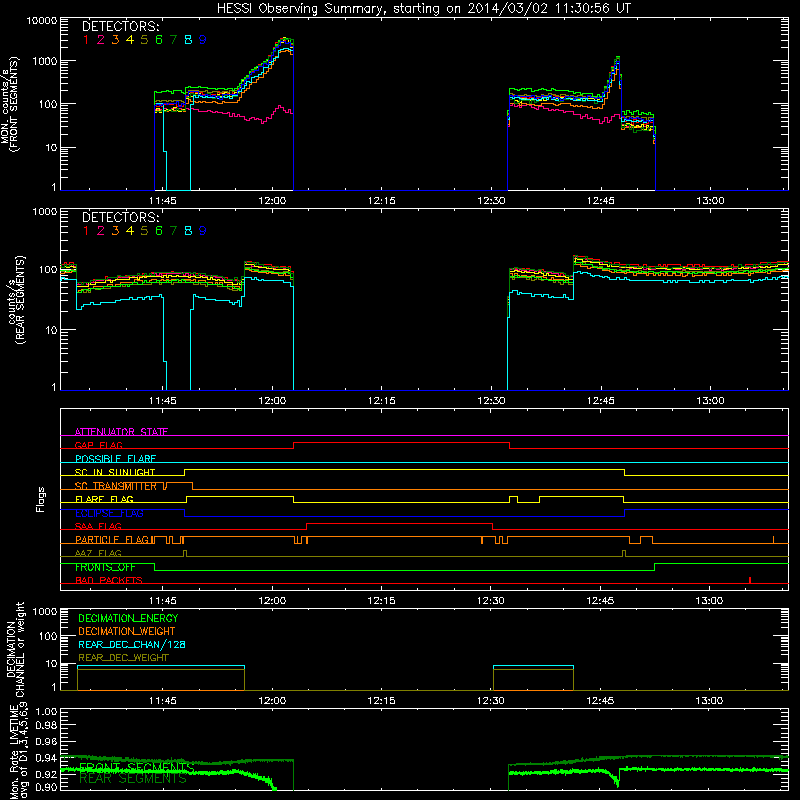This screenshot has height=800, width=800.
Task: Select the "1.00" y-axis value on the livetime plot
Action: click(x=46, y=712)
